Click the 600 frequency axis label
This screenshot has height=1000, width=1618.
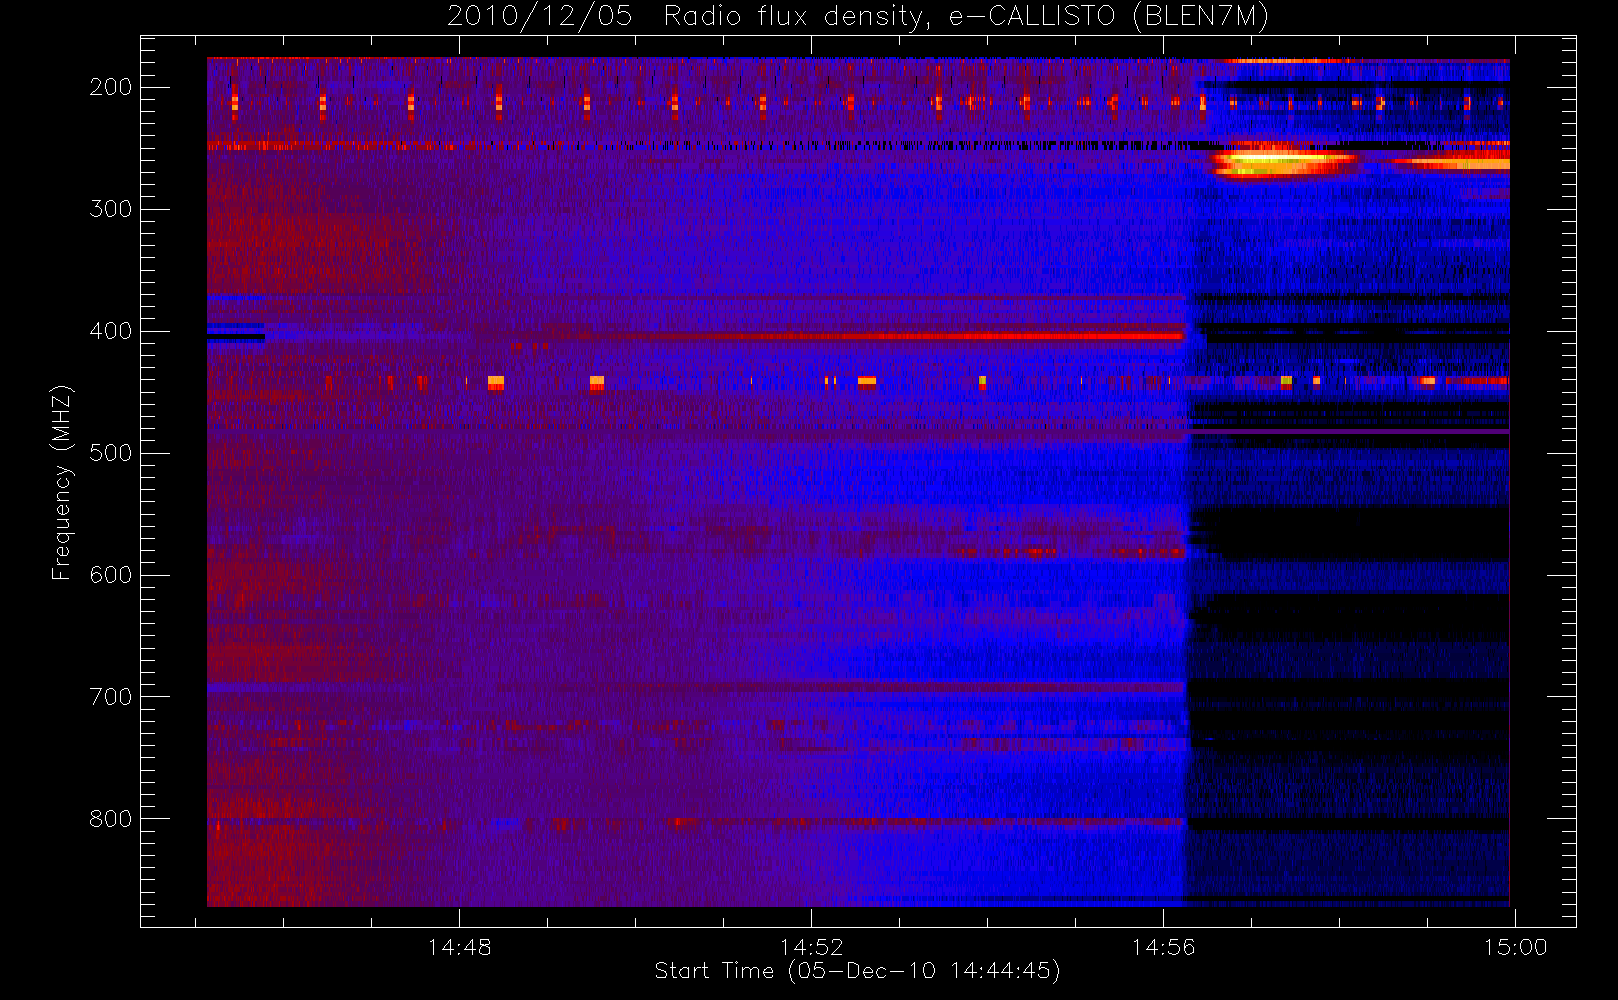click(110, 575)
